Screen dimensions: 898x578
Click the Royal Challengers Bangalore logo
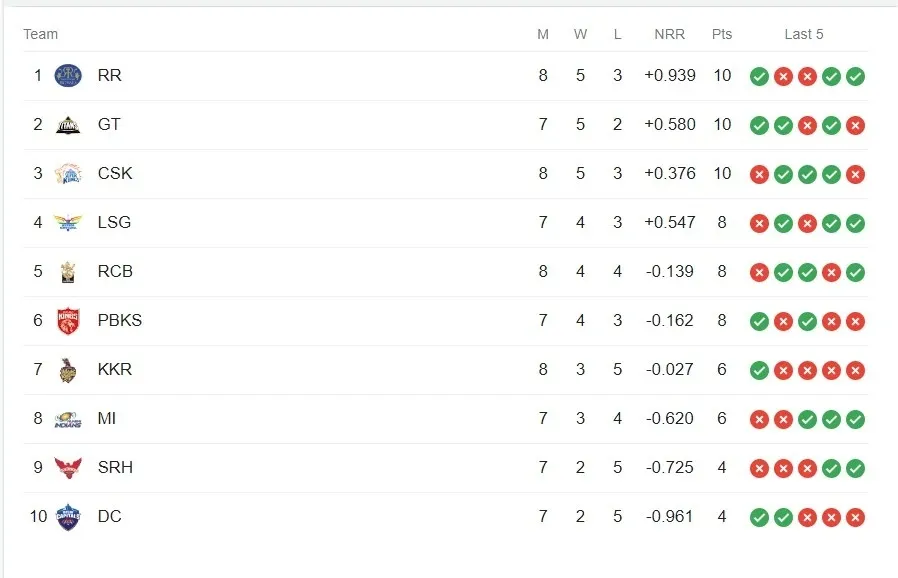coord(68,271)
